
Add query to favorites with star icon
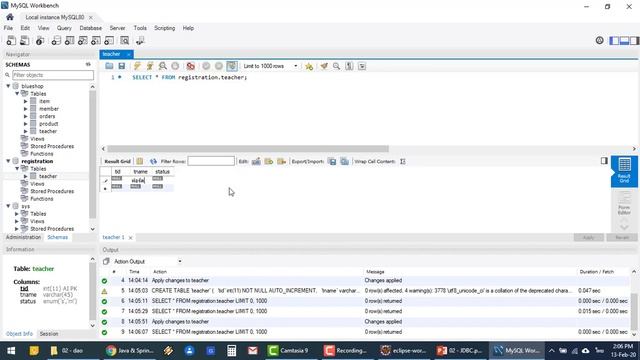[x=309, y=66]
